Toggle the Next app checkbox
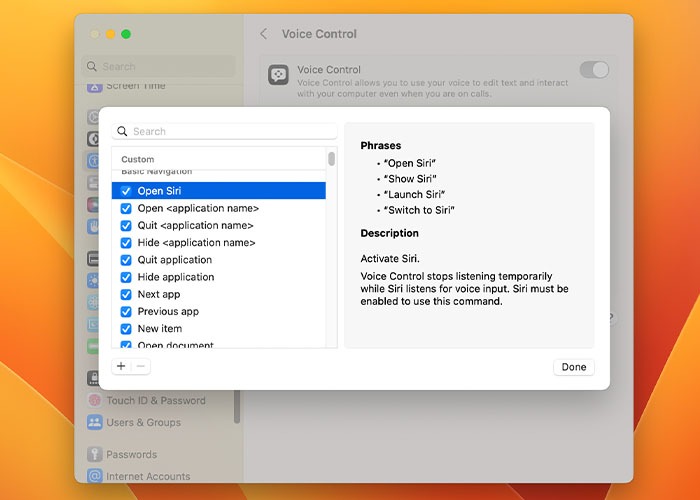Screen dimensions: 700x500 [126, 295]
